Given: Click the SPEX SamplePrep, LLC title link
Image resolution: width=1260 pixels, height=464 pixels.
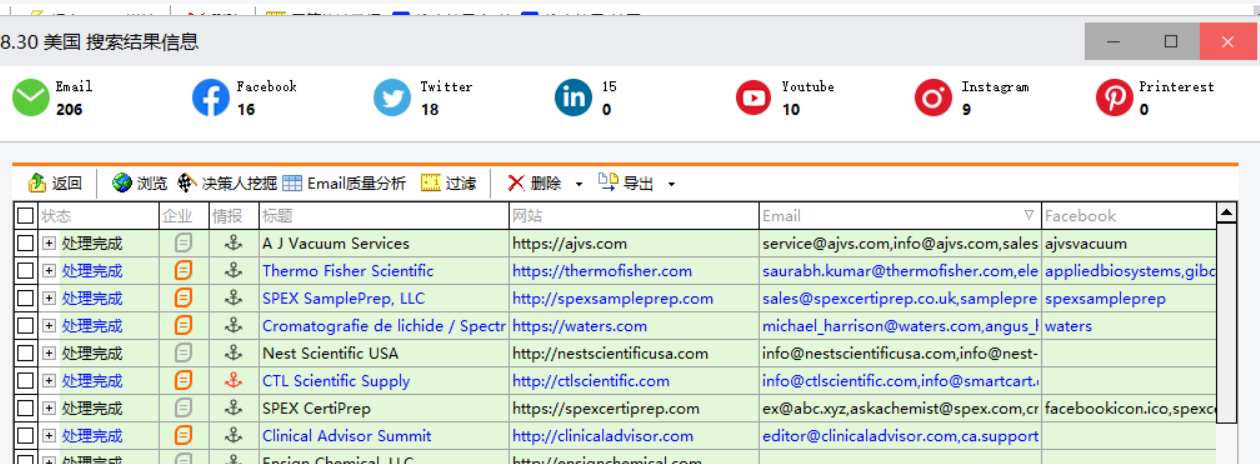Looking at the screenshot, I should point(343,298).
